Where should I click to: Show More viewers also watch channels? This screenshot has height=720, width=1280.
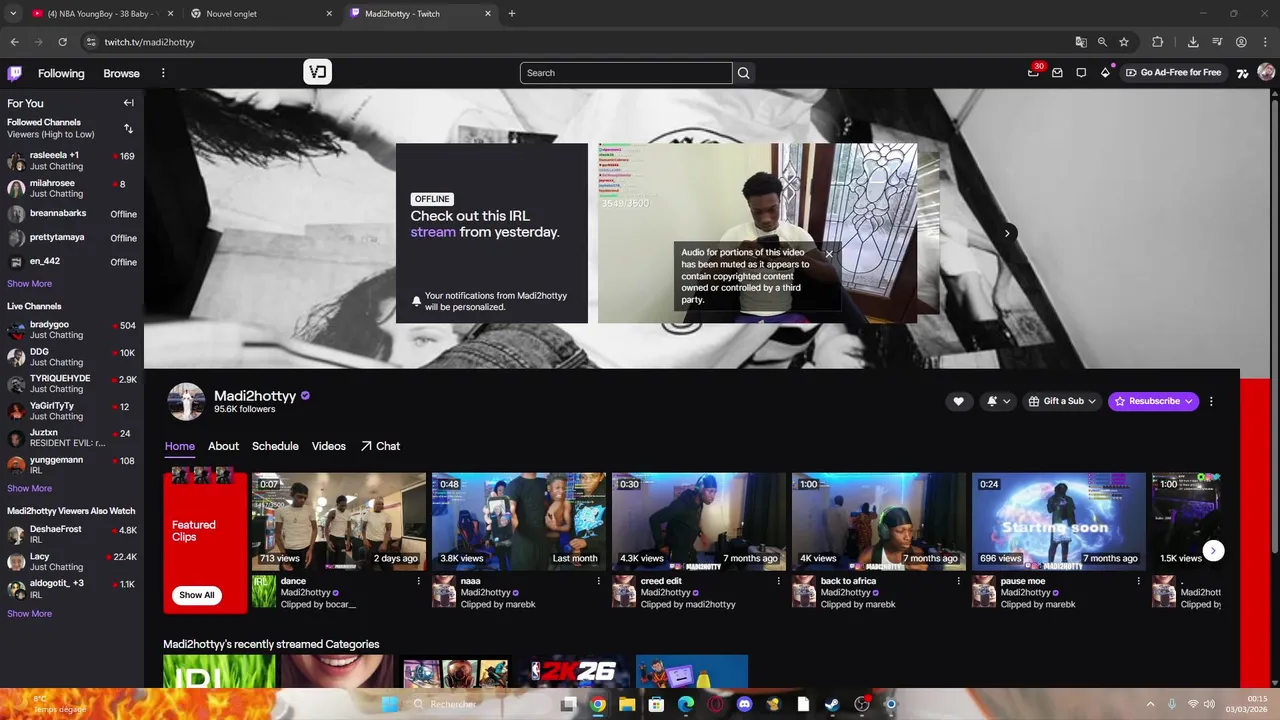coord(29,614)
